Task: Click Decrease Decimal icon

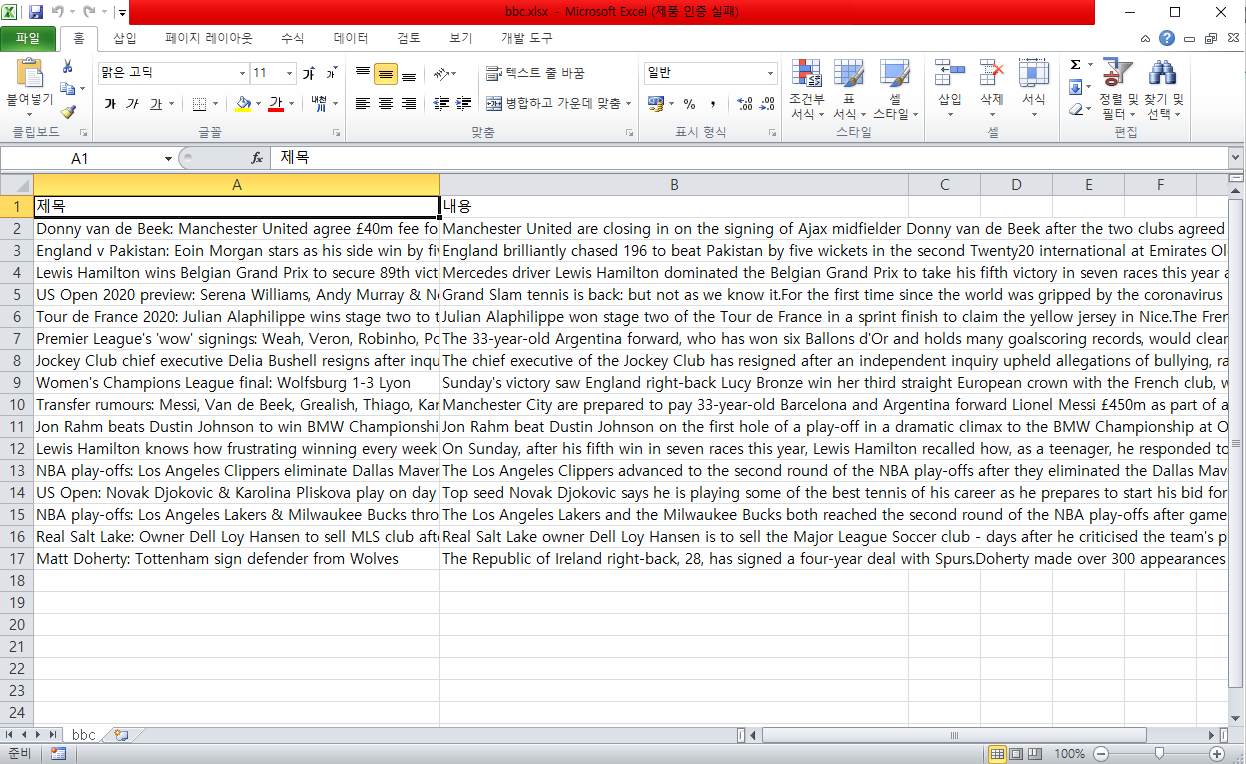Action: pos(767,104)
